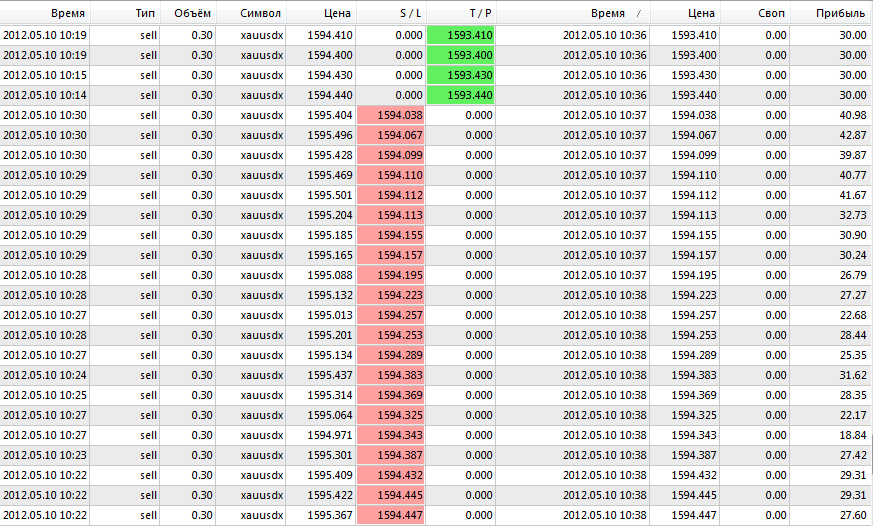Screen dimensions: 873x526
Task: Click close price 1594.223 in the right Цена column
Action: (694, 295)
